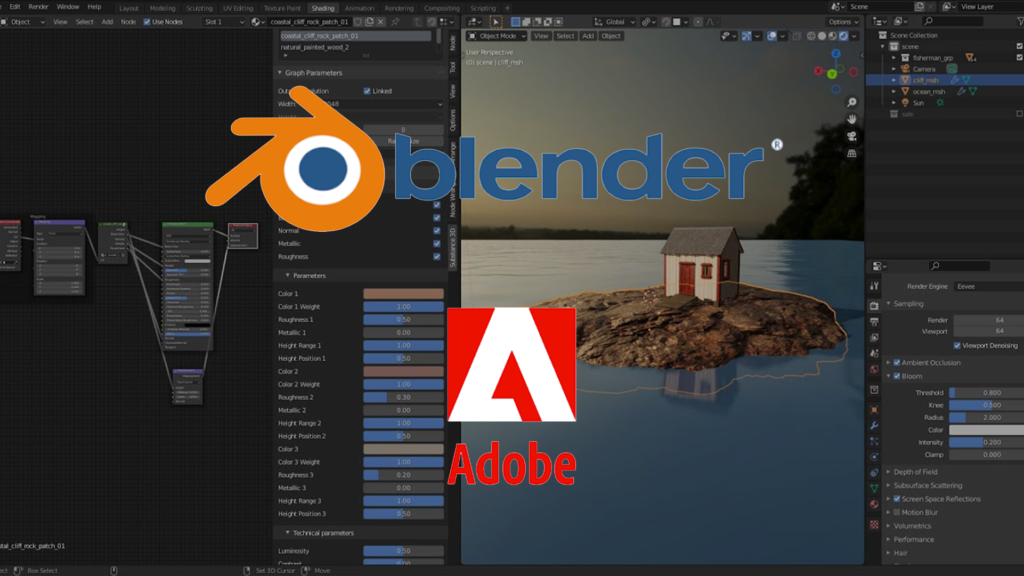Click the Roughness 2 slider
The width and height of the screenshot is (1024, 576).
pyautogui.click(x=403, y=397)
